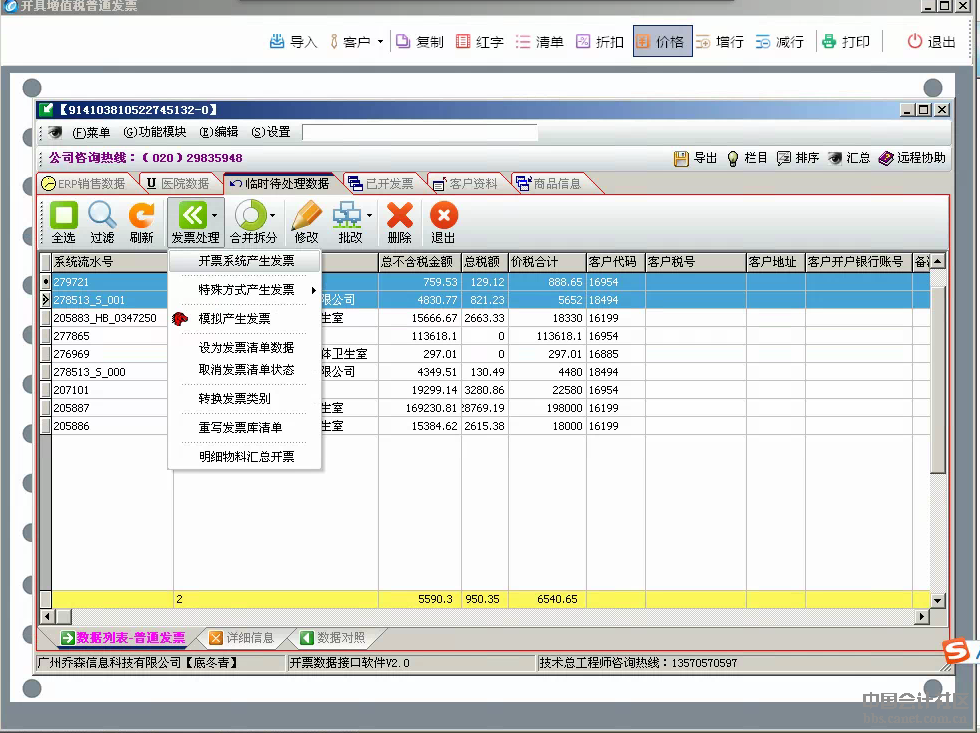Viewport: 980px width, 733px height.
Task: Choose 开票系统产生发票 from the menu
Action: [246, 261]
